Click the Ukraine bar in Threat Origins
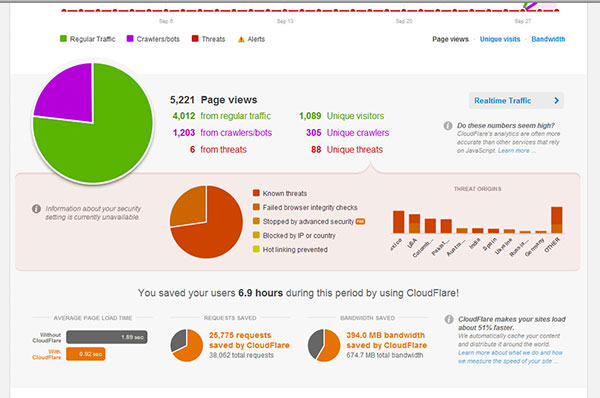The height and width of the screenshot is (398, 600). [x=509, y=231]
